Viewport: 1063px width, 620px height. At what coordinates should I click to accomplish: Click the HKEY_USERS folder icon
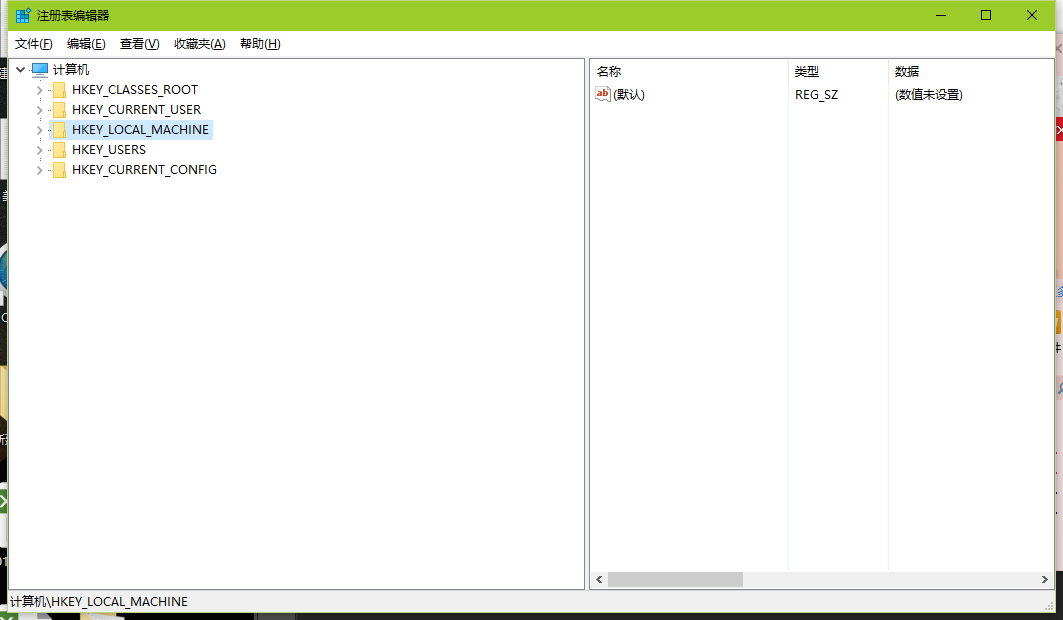click(x=59, y=149)
